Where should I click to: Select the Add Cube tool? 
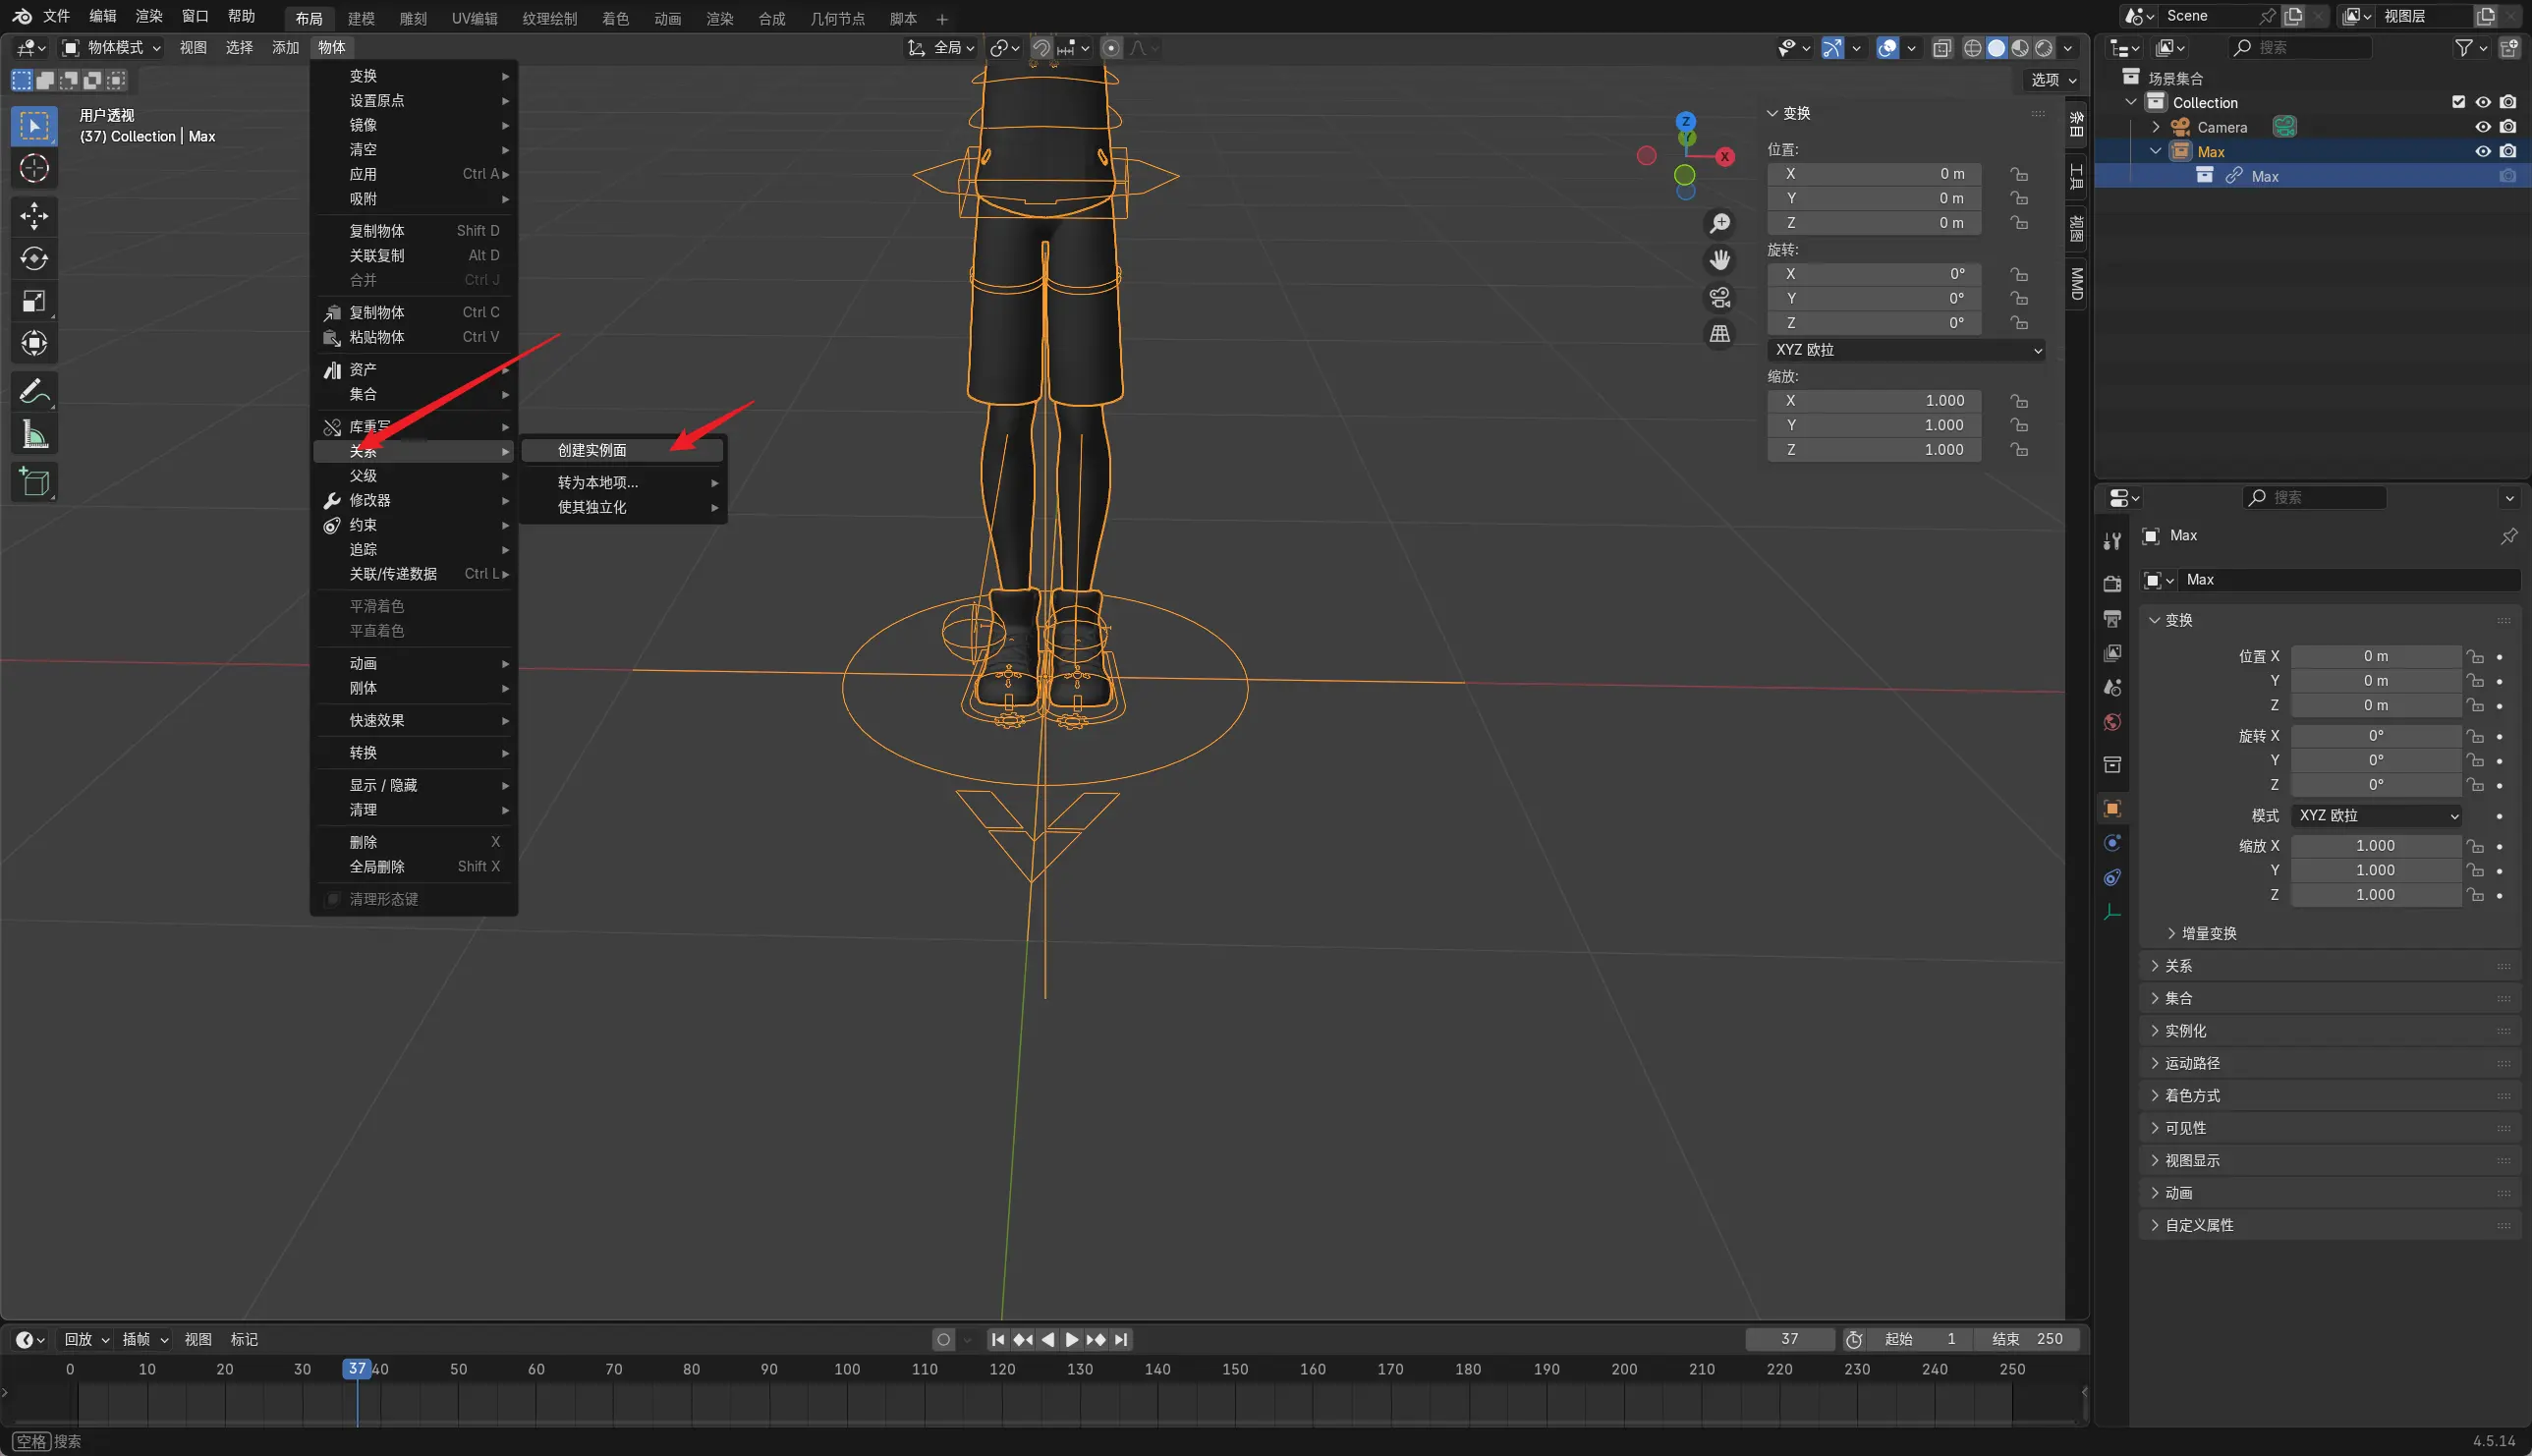(x=34, y=481)
